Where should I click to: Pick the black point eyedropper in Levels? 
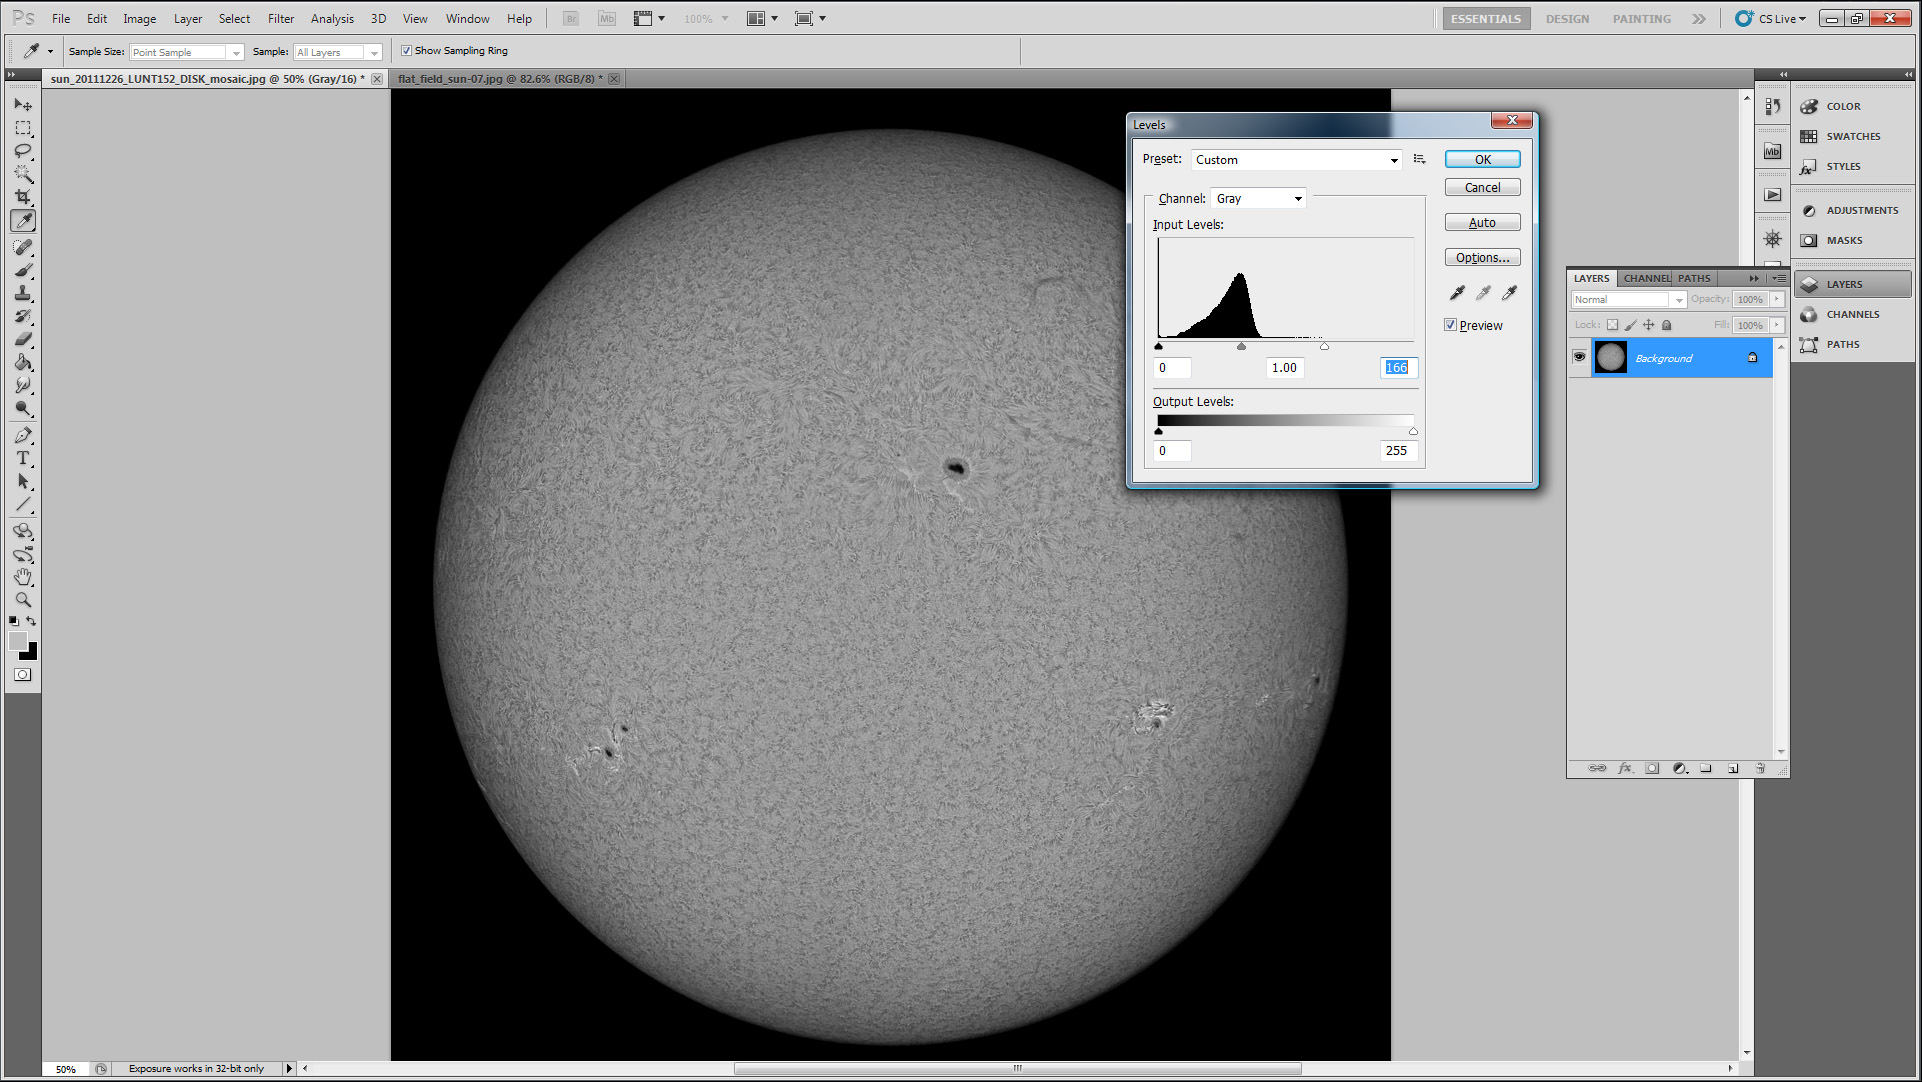tap(1457, 293)
